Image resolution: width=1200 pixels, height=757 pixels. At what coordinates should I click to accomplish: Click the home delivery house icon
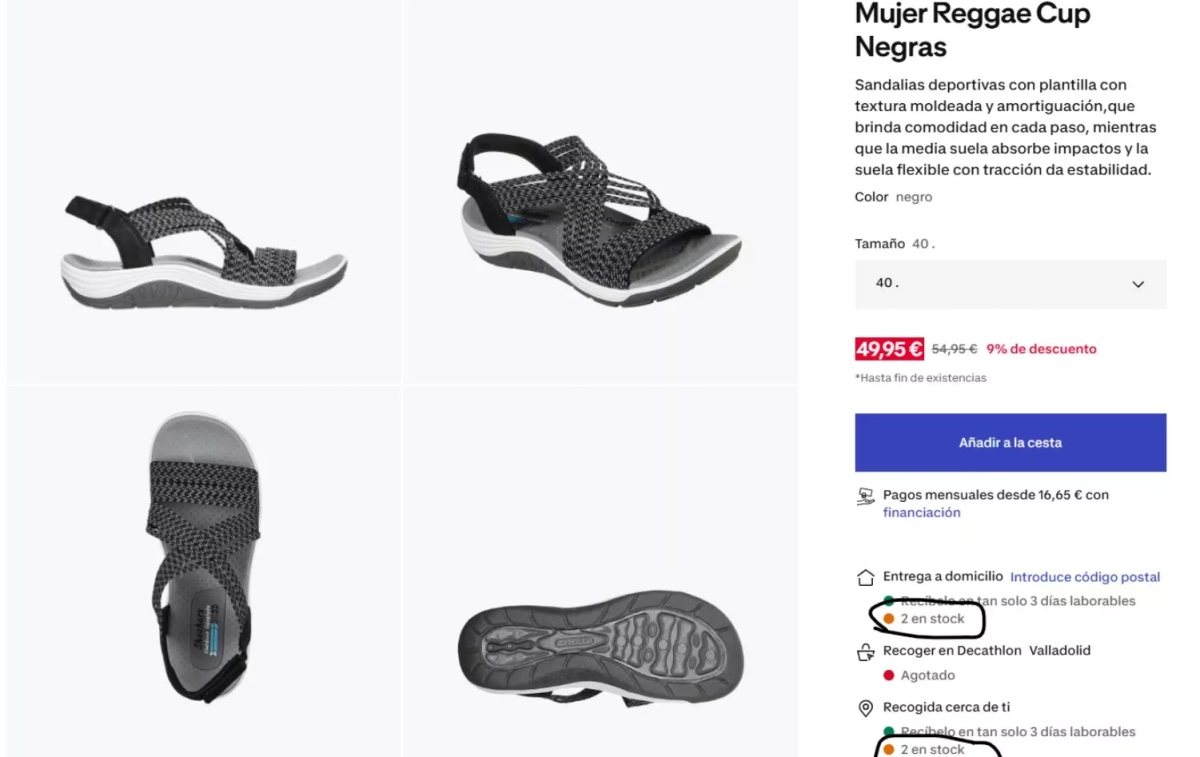[866, 578]
